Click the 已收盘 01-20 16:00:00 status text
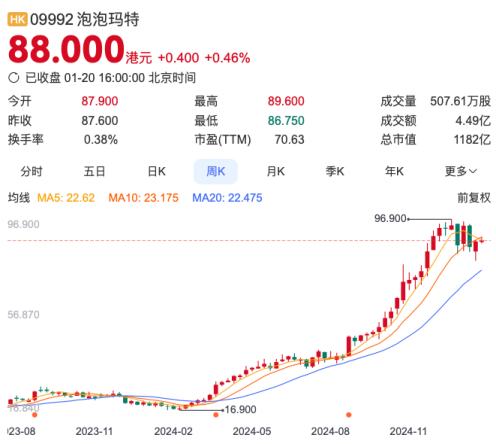This screenshot has height=444, width=496. pos(110,78)
